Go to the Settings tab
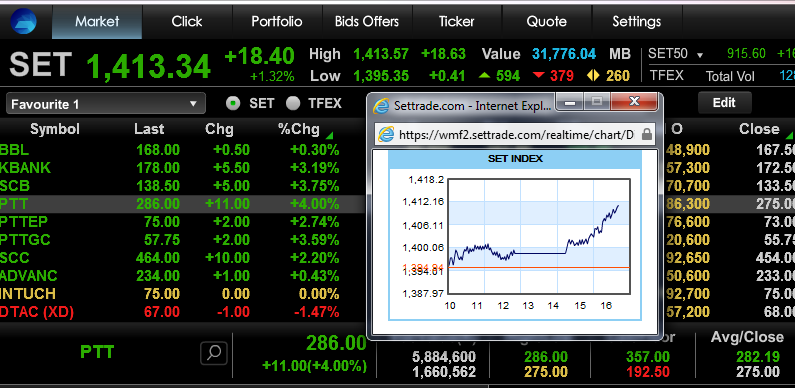This screenshot has height=388, width=795. click(636, 21)
